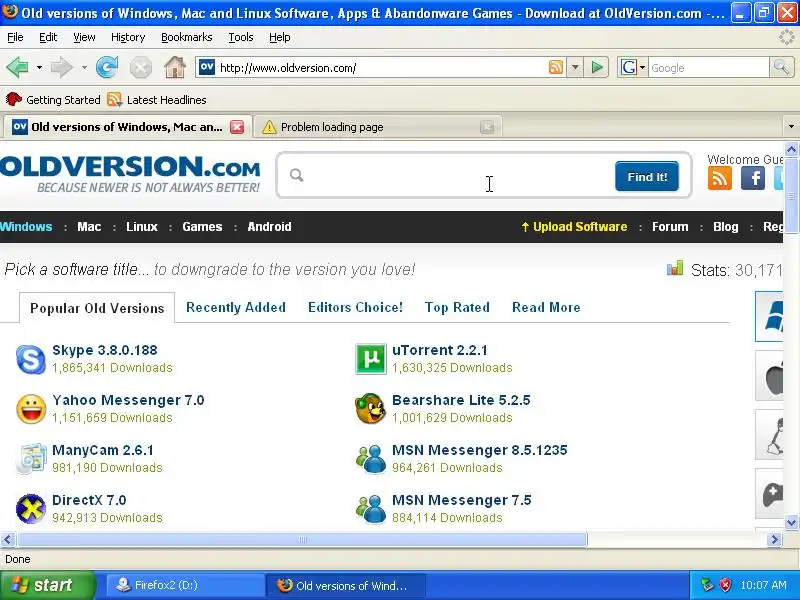Click the Yahoo Messenger smiley icon

point(31,409)
